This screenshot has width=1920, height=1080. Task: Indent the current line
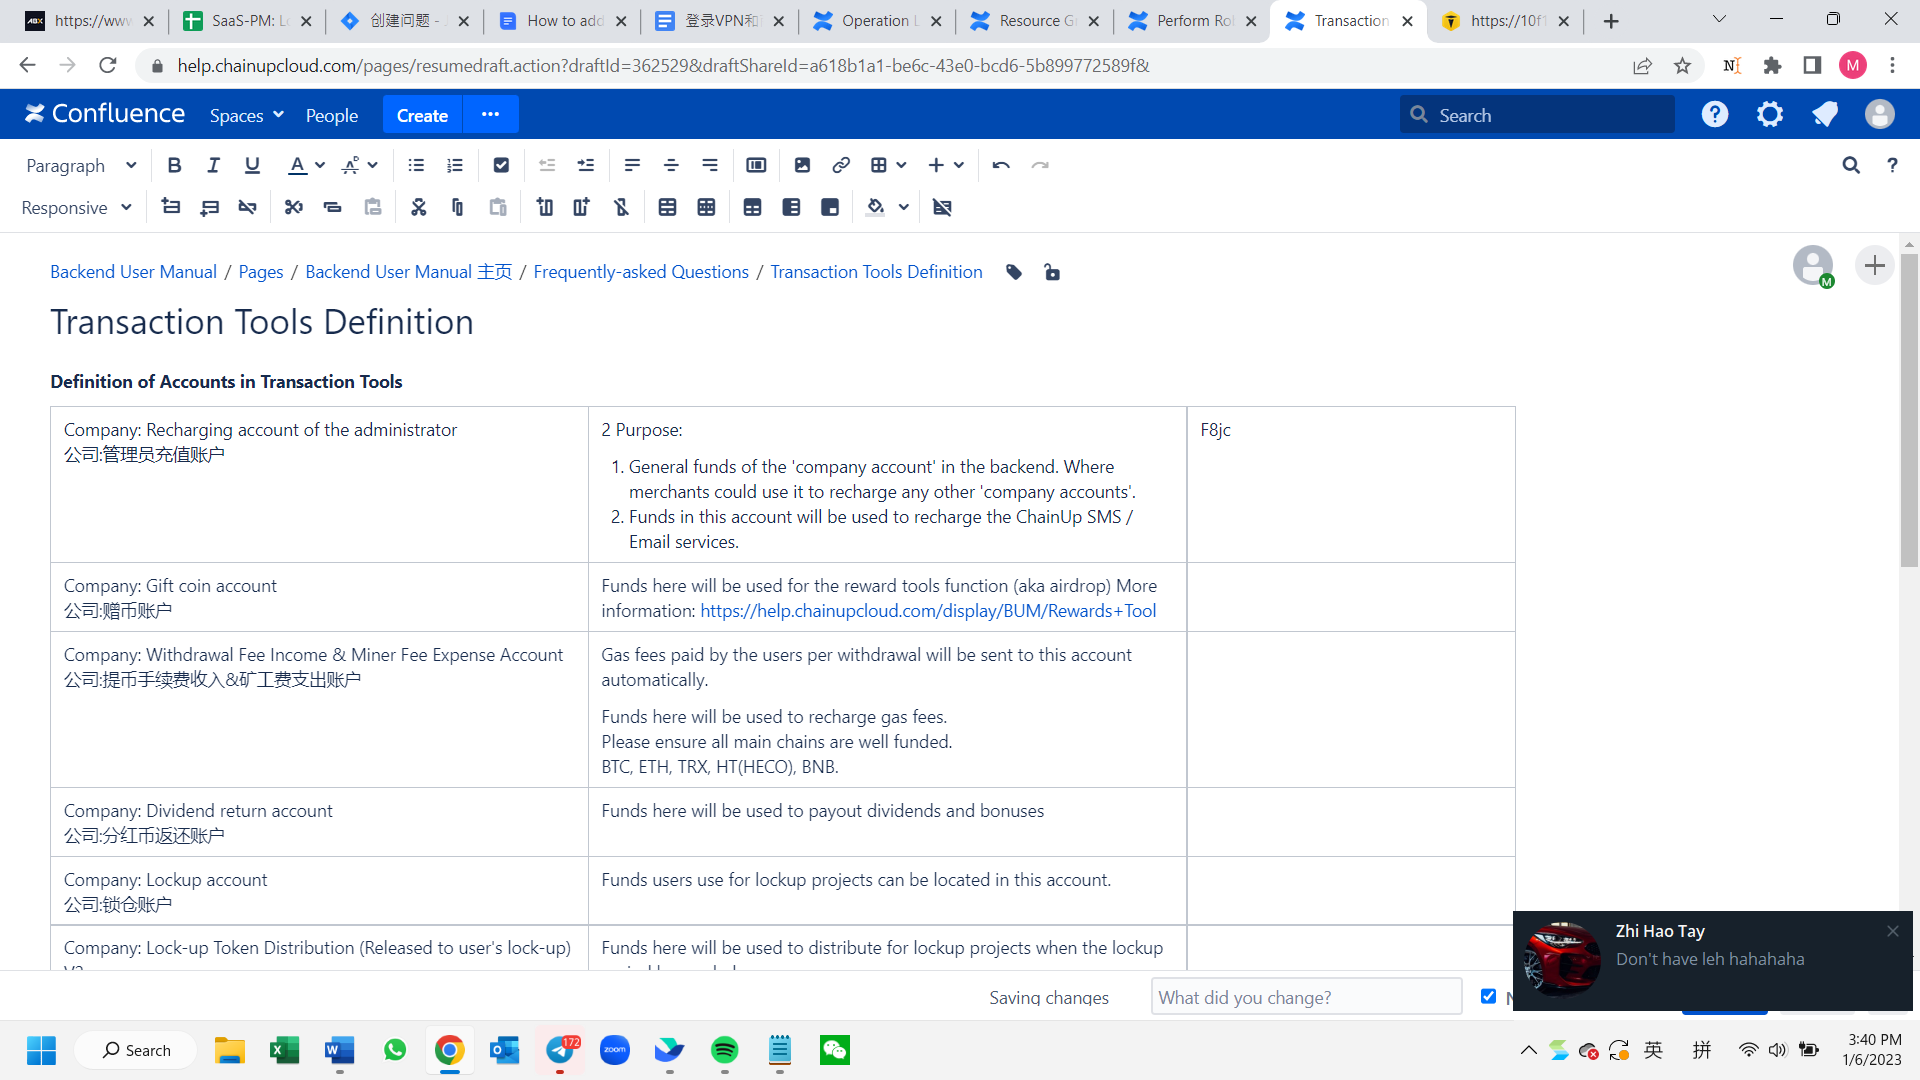click(x=586, y=165)
